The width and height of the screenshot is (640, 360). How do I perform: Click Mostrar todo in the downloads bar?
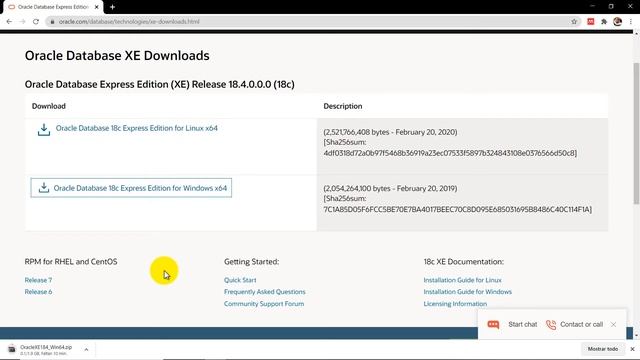[x=603, y=349]
